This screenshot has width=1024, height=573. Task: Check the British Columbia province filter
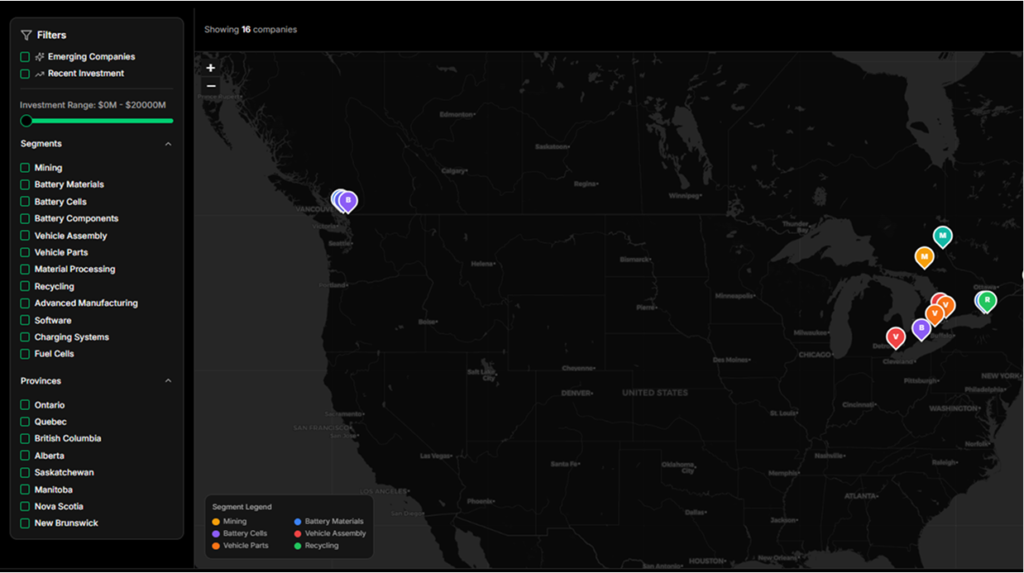point(25,439)
